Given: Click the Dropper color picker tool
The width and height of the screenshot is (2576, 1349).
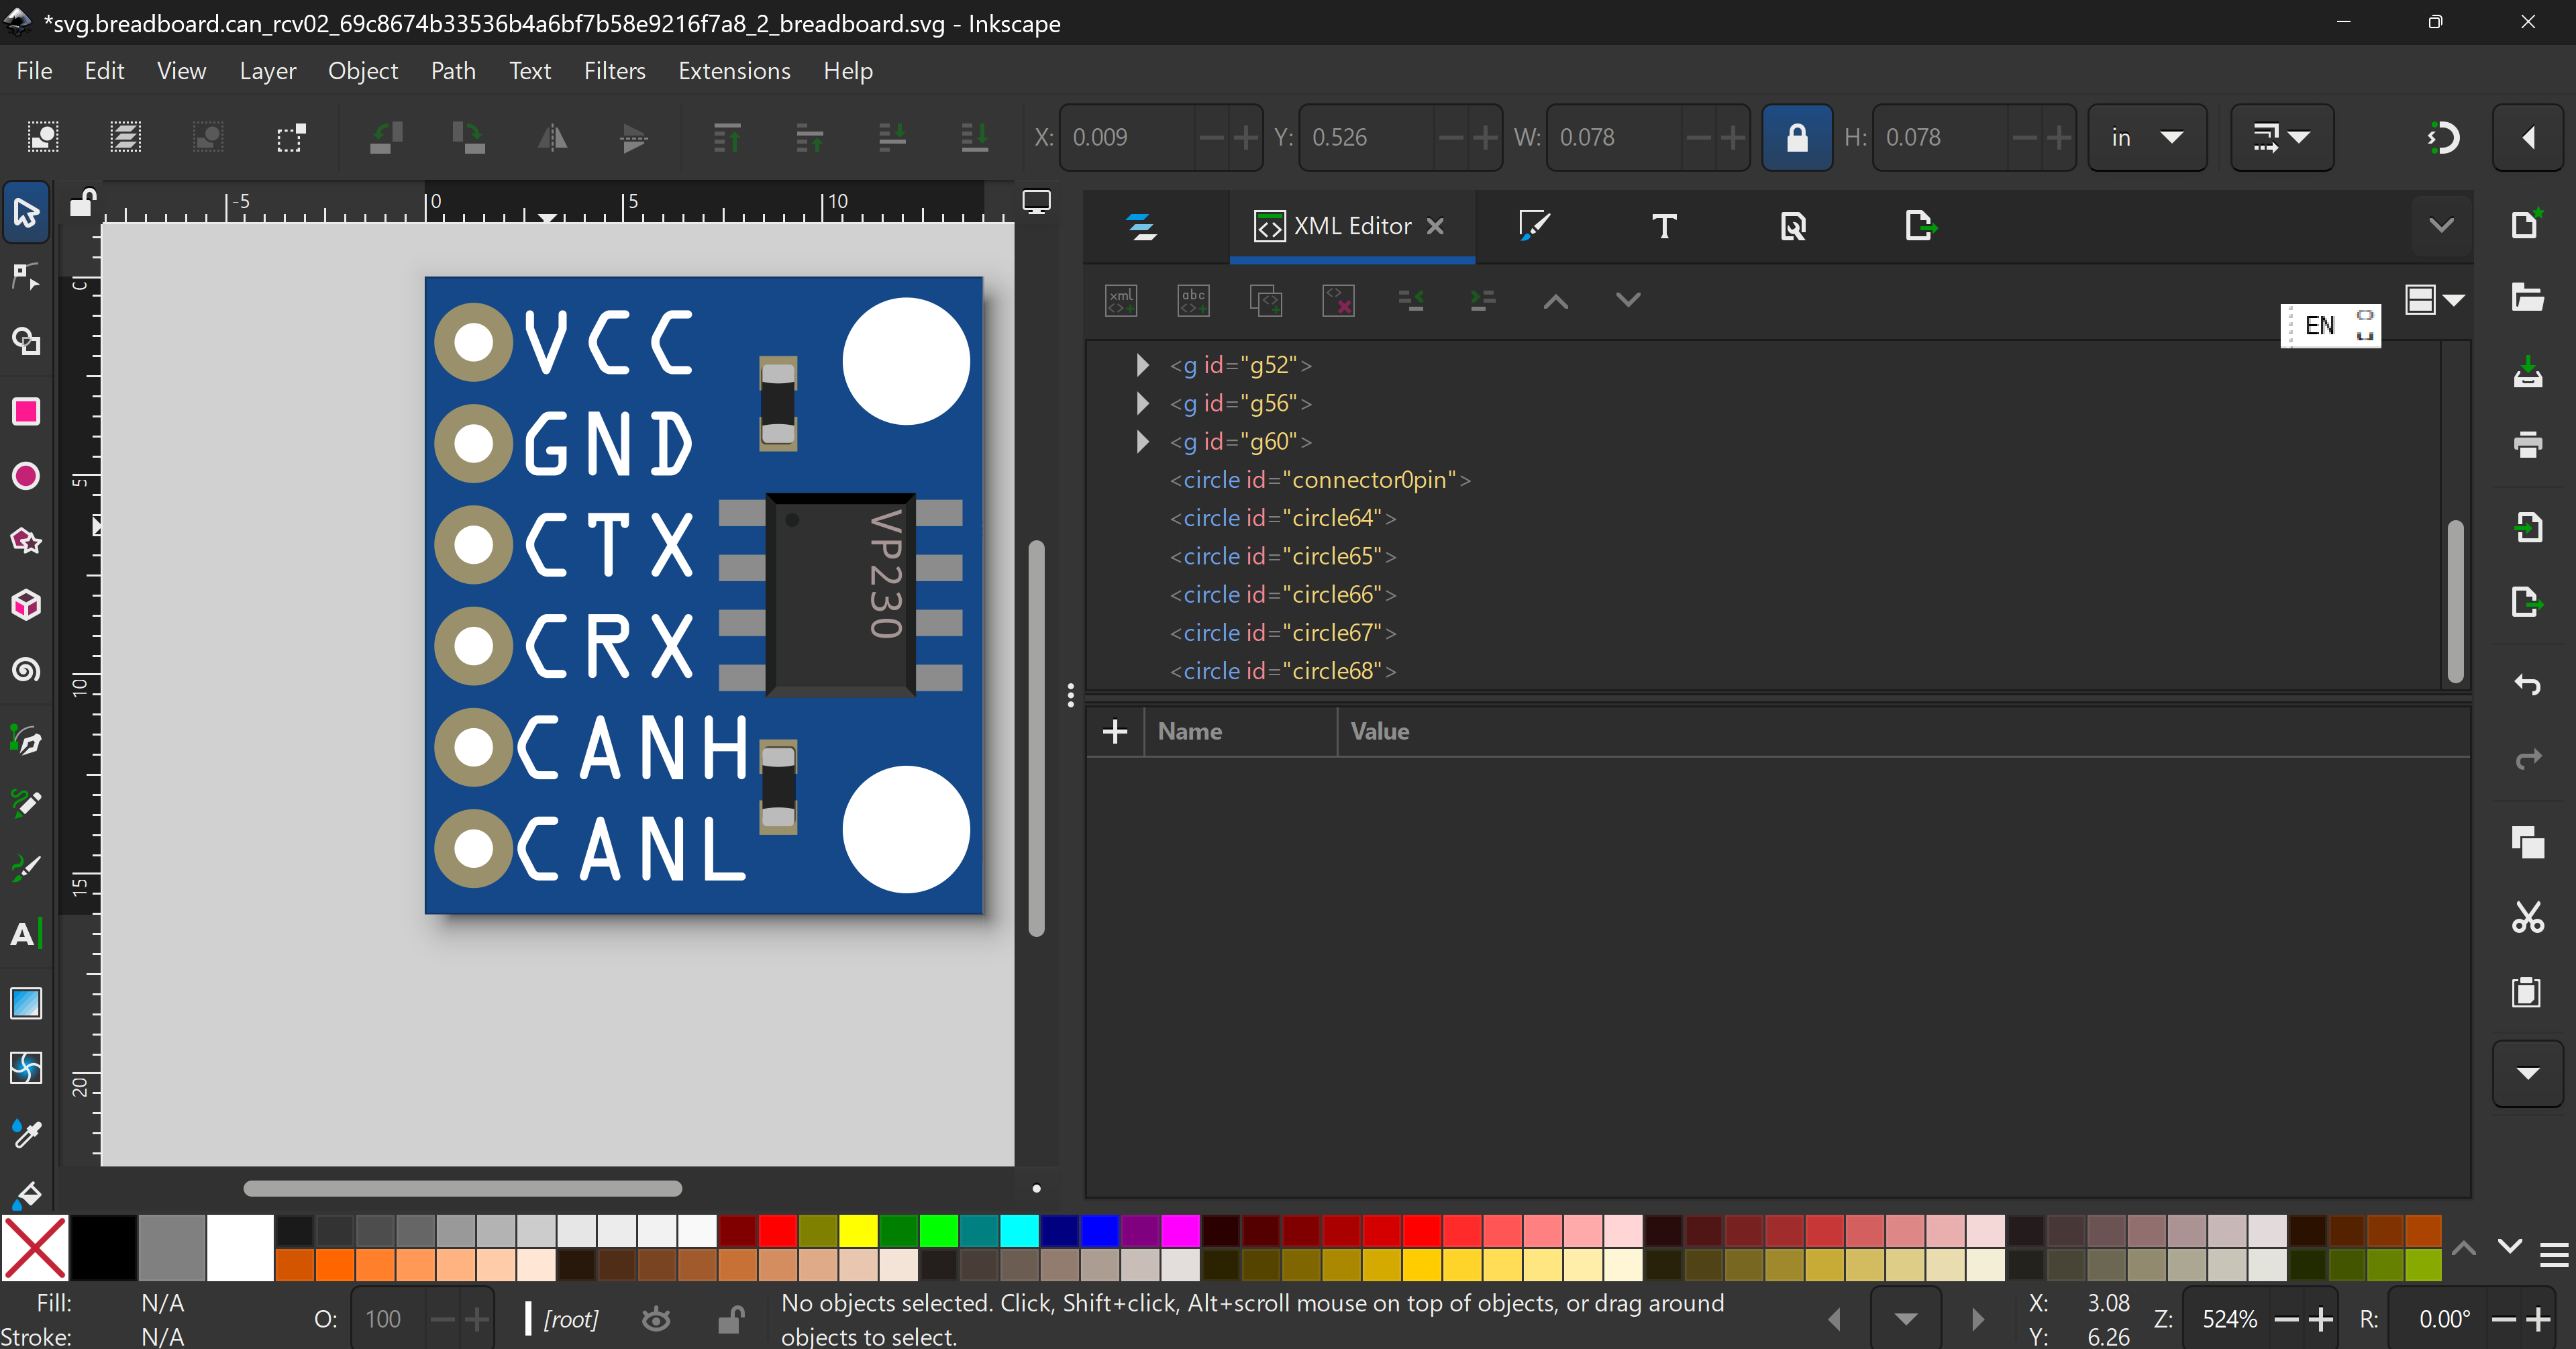Looking at the screenshot, I should 26,1133.
